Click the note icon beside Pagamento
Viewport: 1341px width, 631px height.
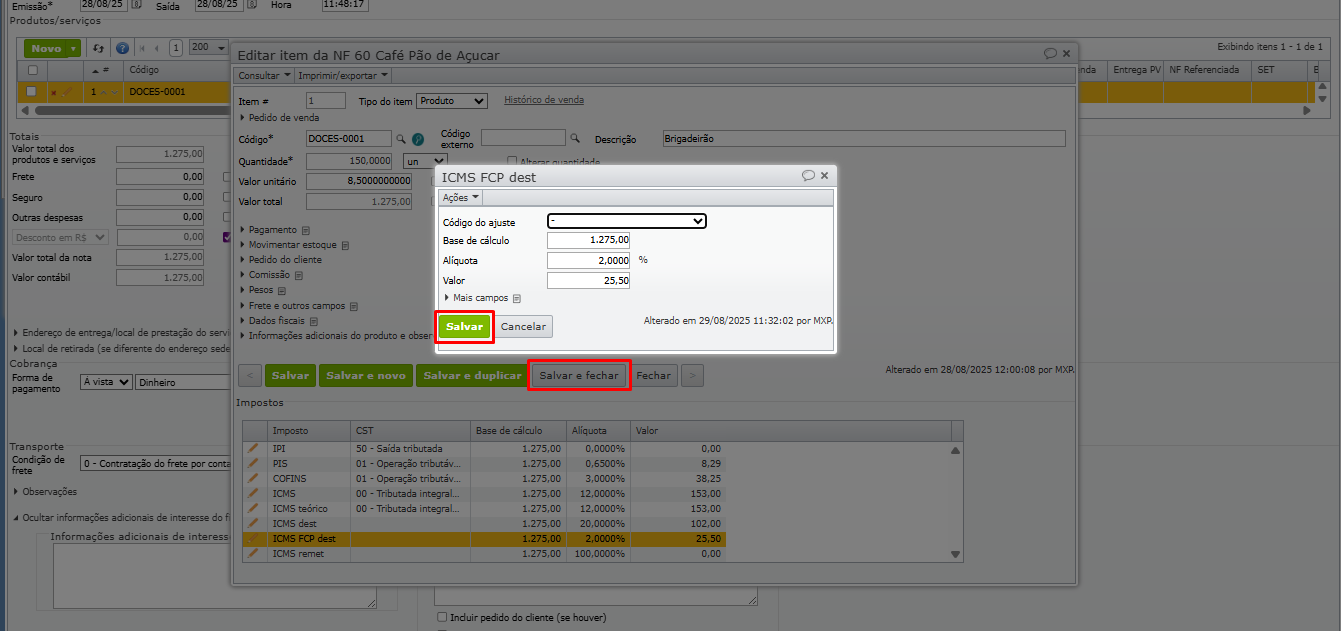point(306,230)
